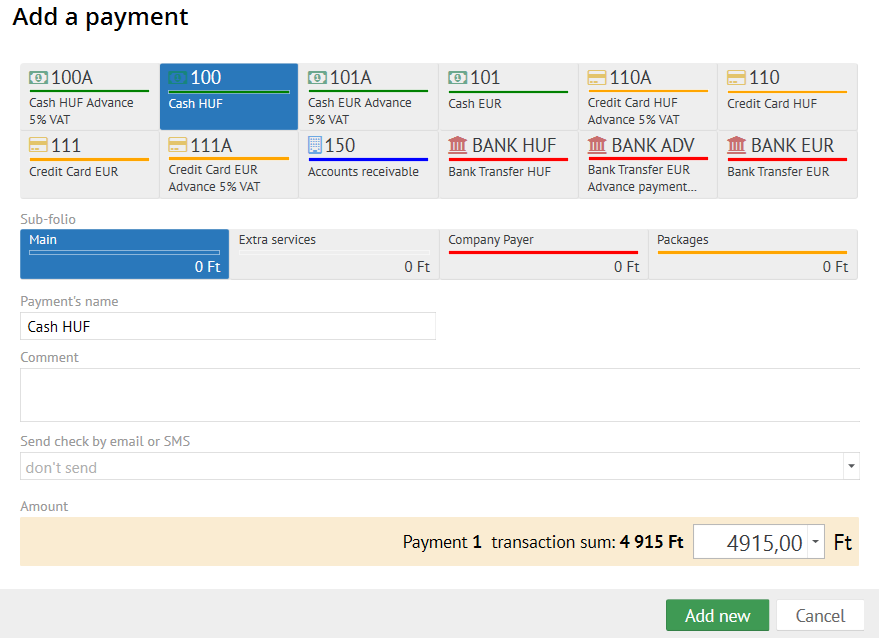This screenshot has width=879, height=638.
Task: Select the Packages sub-folio with orange bar
Action: click(752, 254)
